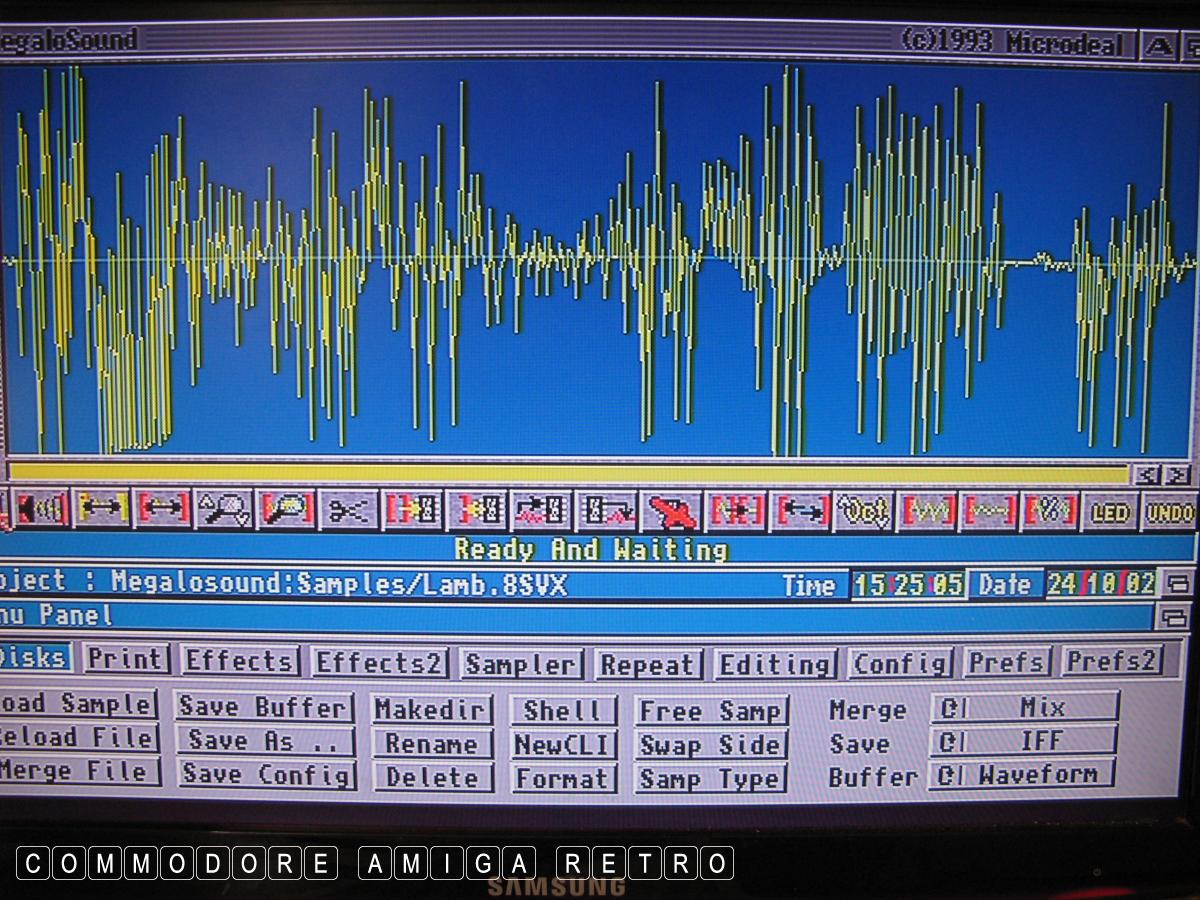Viewport: 1200px width, 900px height.
Task: Click the UNDO toolbar button
Action: pyautogui.click(x=1169, y=513)
